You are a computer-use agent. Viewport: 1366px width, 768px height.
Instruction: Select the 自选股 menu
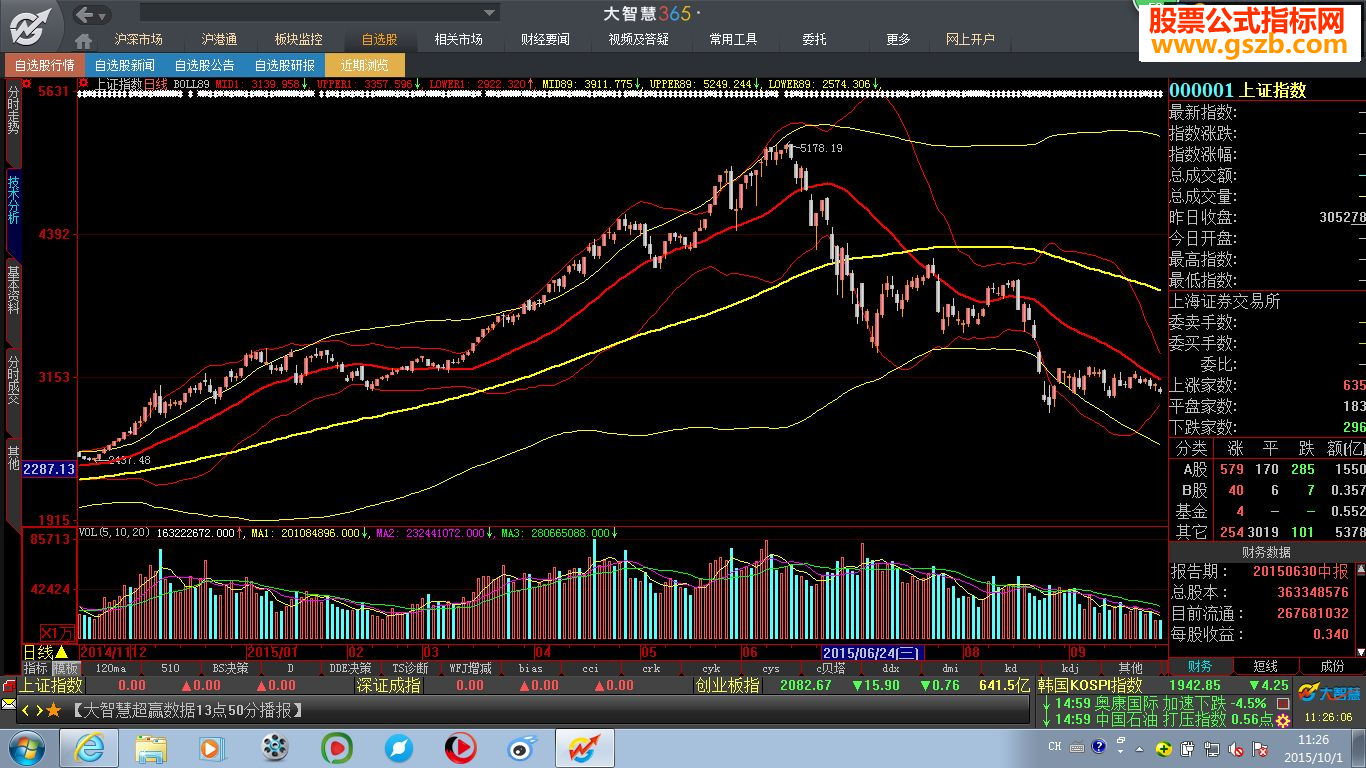(379, 39)
